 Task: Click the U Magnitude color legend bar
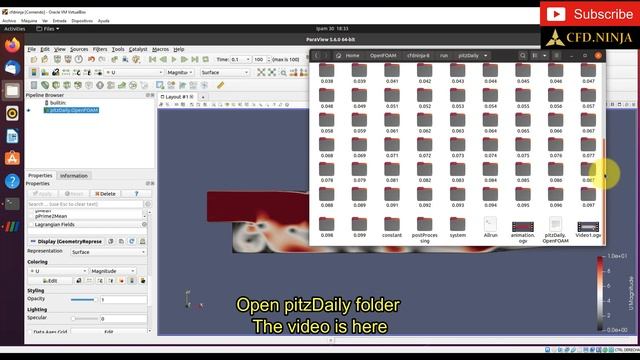pyautogui.click(x=600, y=293)
